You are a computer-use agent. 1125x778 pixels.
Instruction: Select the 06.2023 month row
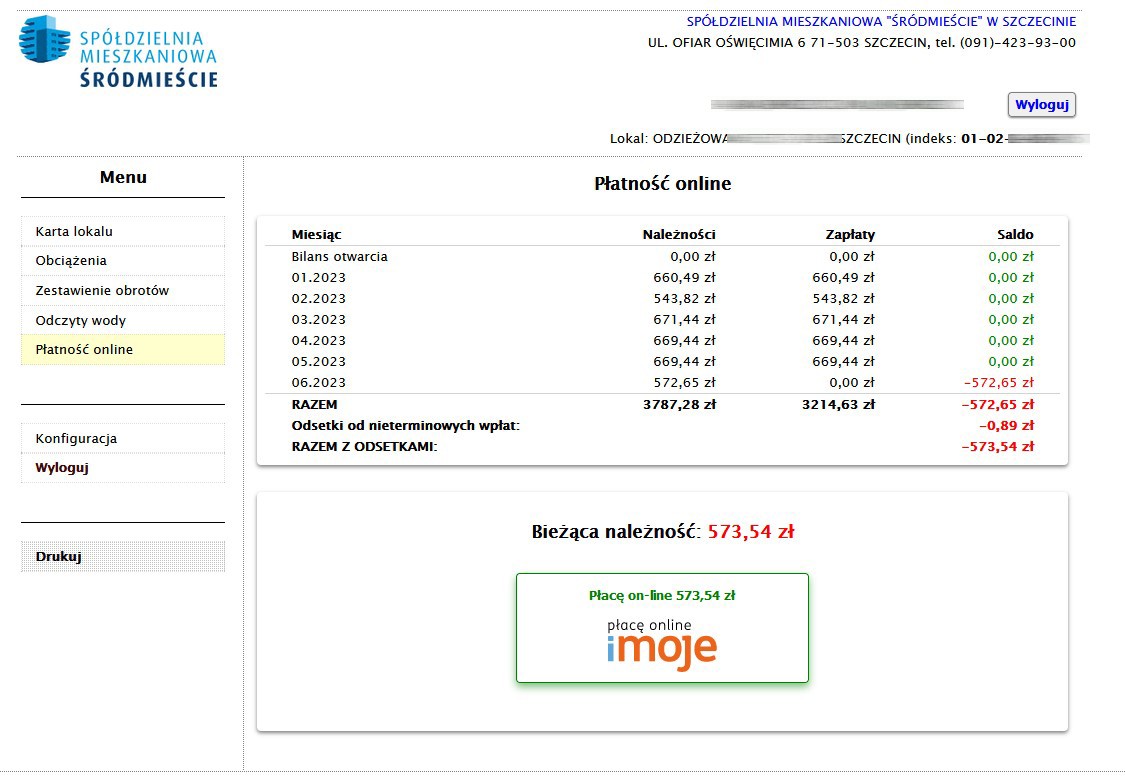(x=319, y=383)
